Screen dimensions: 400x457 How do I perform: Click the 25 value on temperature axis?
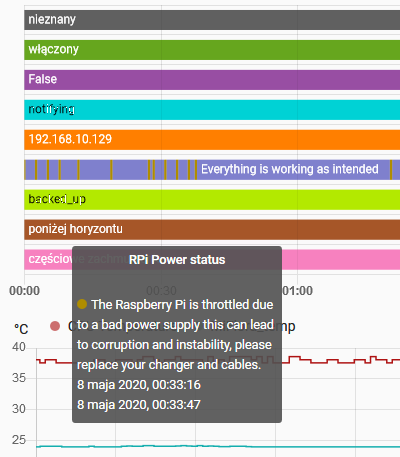(19, 440)
